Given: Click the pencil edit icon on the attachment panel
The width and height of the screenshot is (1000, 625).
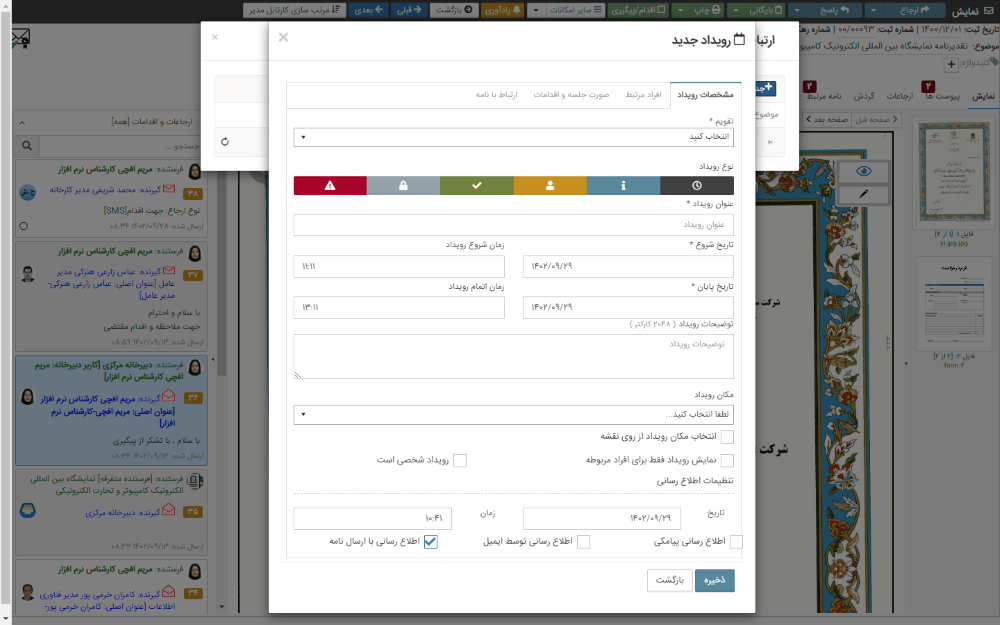Looking at the screenshot, I should point(863,194).
